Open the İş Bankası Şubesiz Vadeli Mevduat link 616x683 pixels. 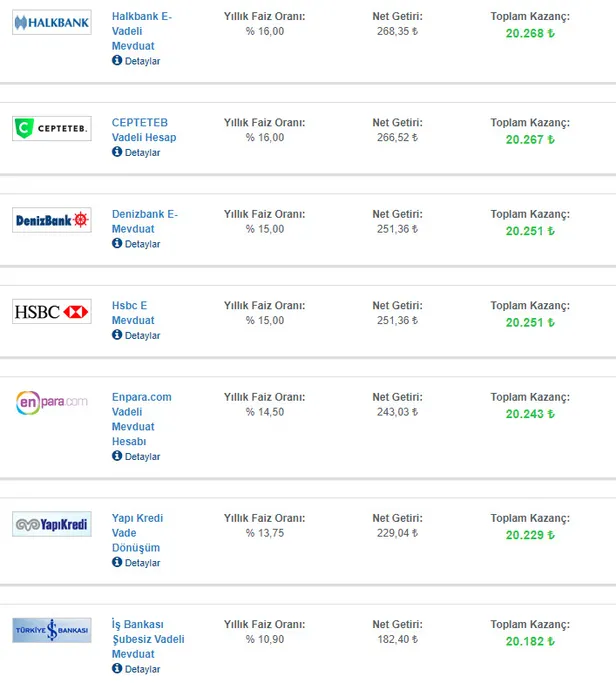click(x=148, y=639)
